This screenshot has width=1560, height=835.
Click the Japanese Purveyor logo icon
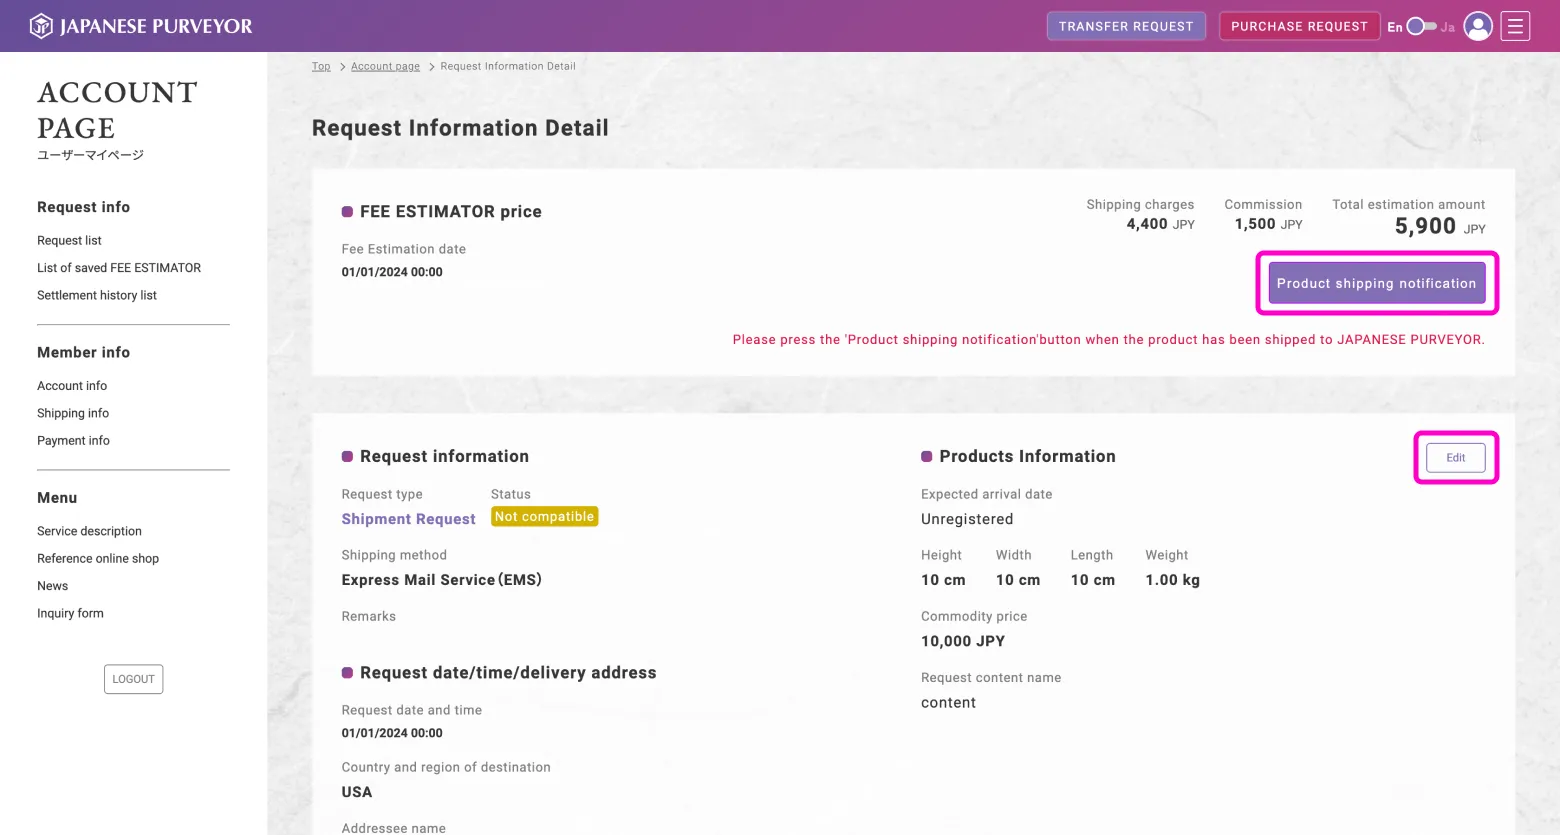click(x=41, y=26)
